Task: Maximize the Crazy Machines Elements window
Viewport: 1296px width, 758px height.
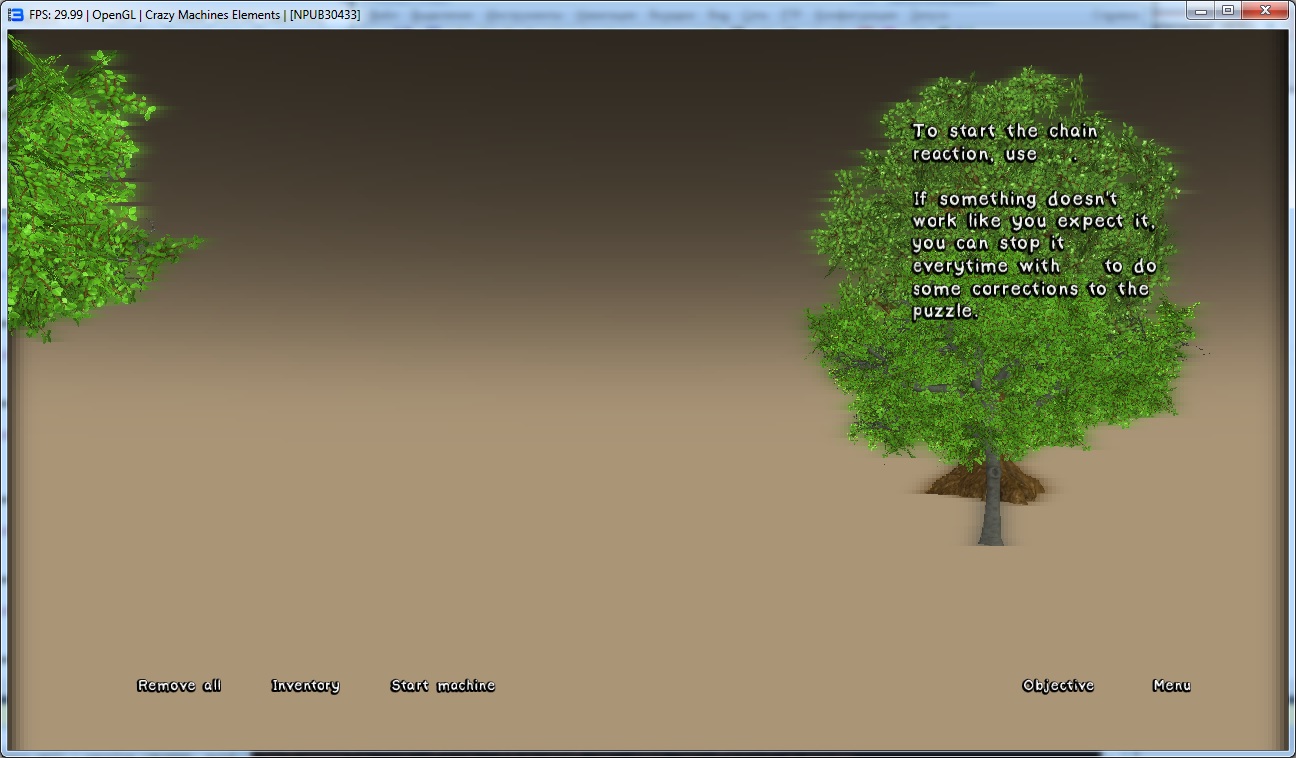Action: (x=1228, y=9)
